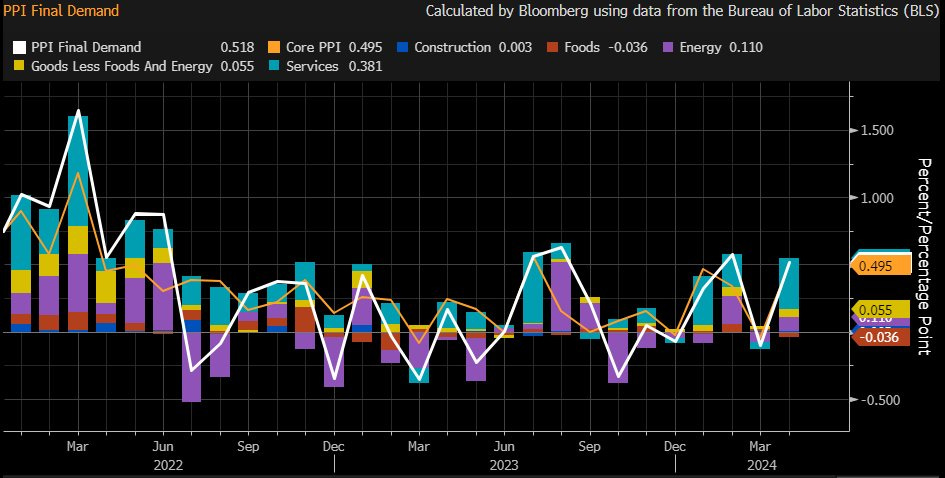945x478 pixels.
Task: Select the 2024 year label on x-axis
Action: pos(763,464)
